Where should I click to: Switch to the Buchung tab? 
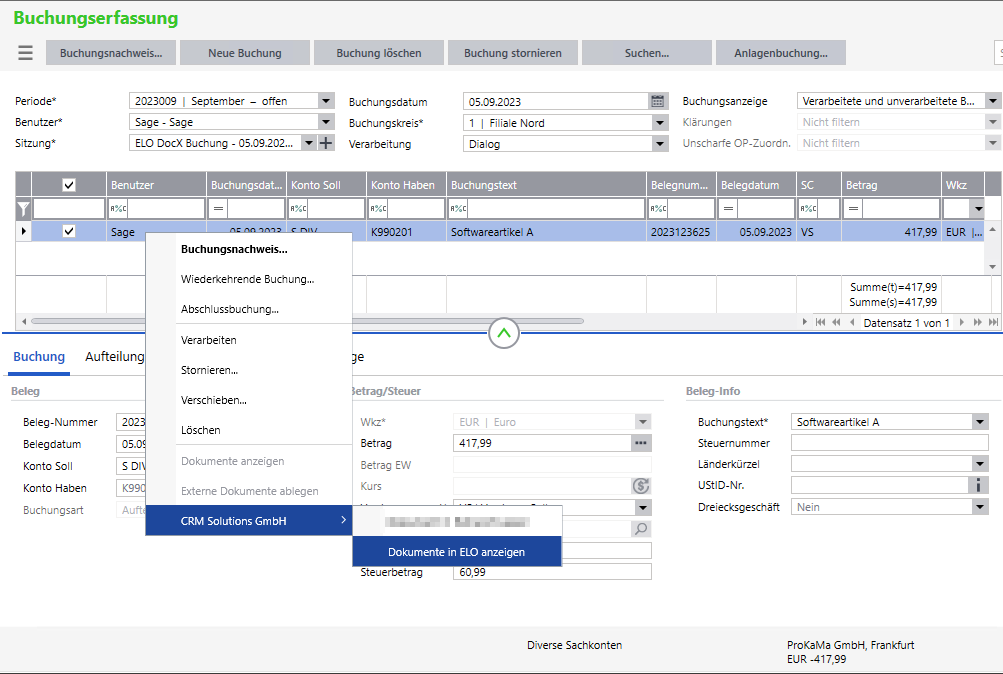pyautogui.click(x=39, y=357)
